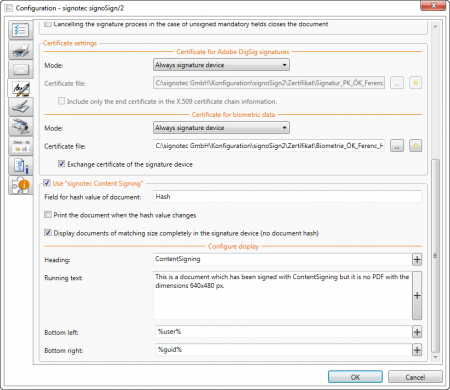Uncheck Exchange certificate of the signature device
The image size is (450, 390).
point(61,164)
